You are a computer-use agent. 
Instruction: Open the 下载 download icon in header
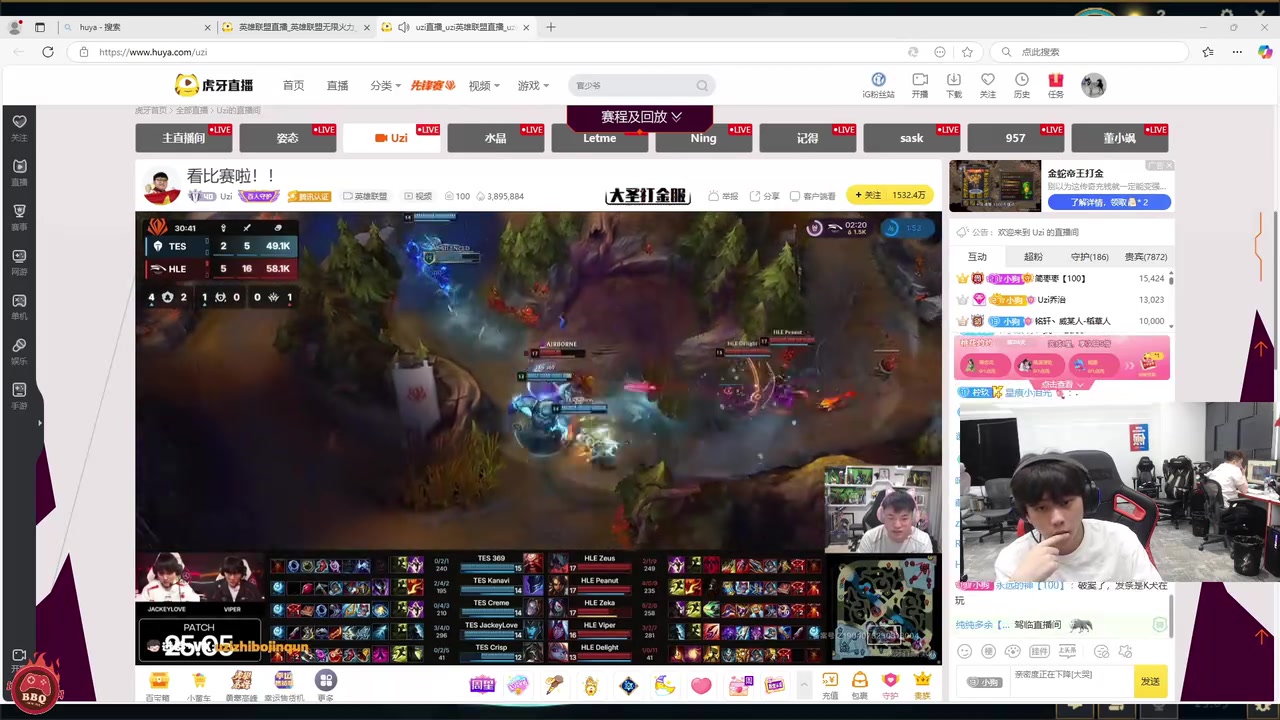pyautogui.click(x=953, y=85)
